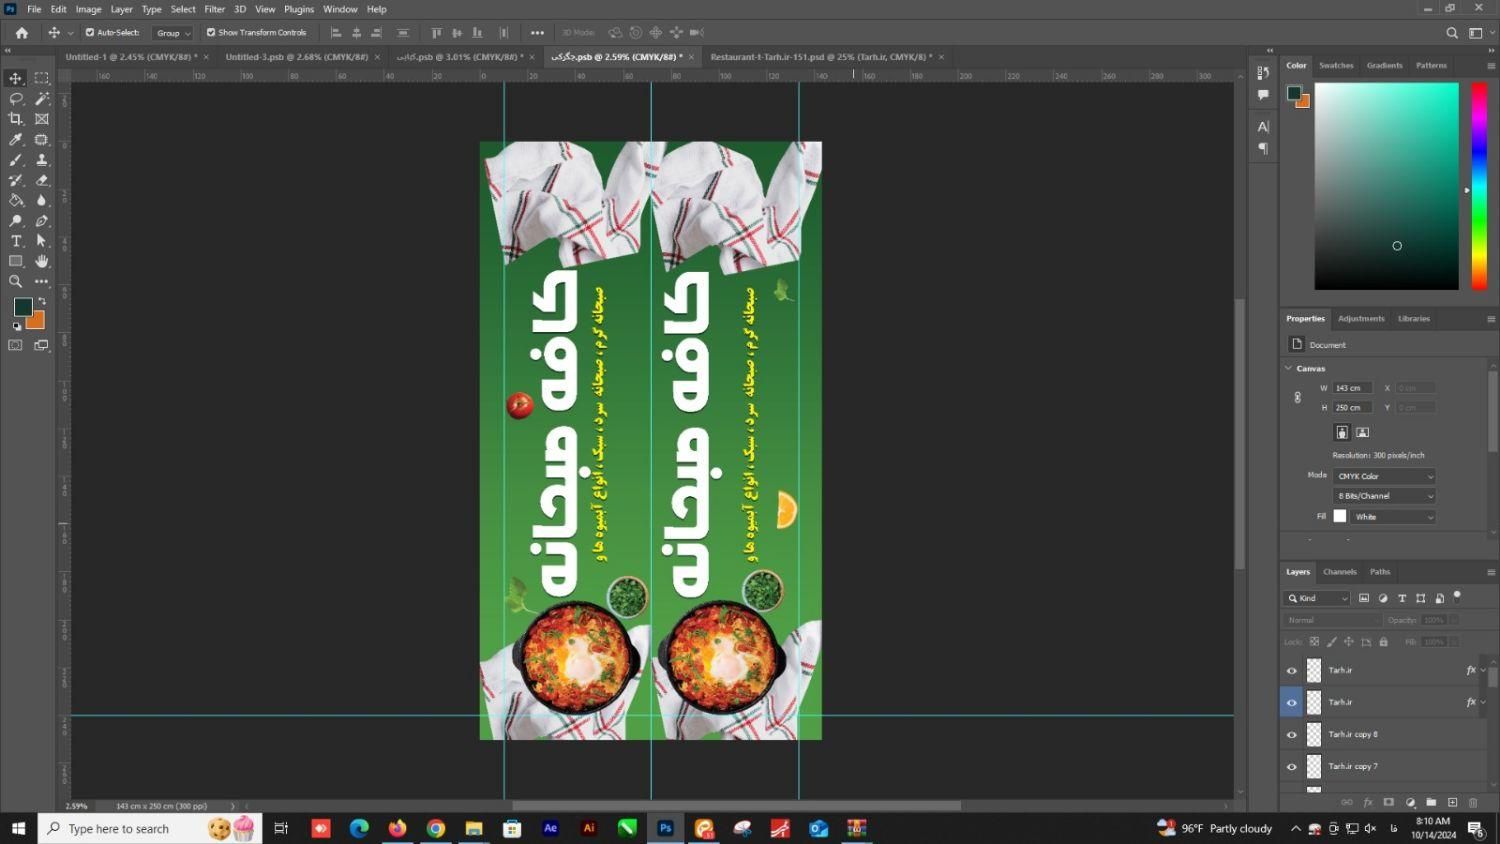Select the Dodge tool

[16, 221]
